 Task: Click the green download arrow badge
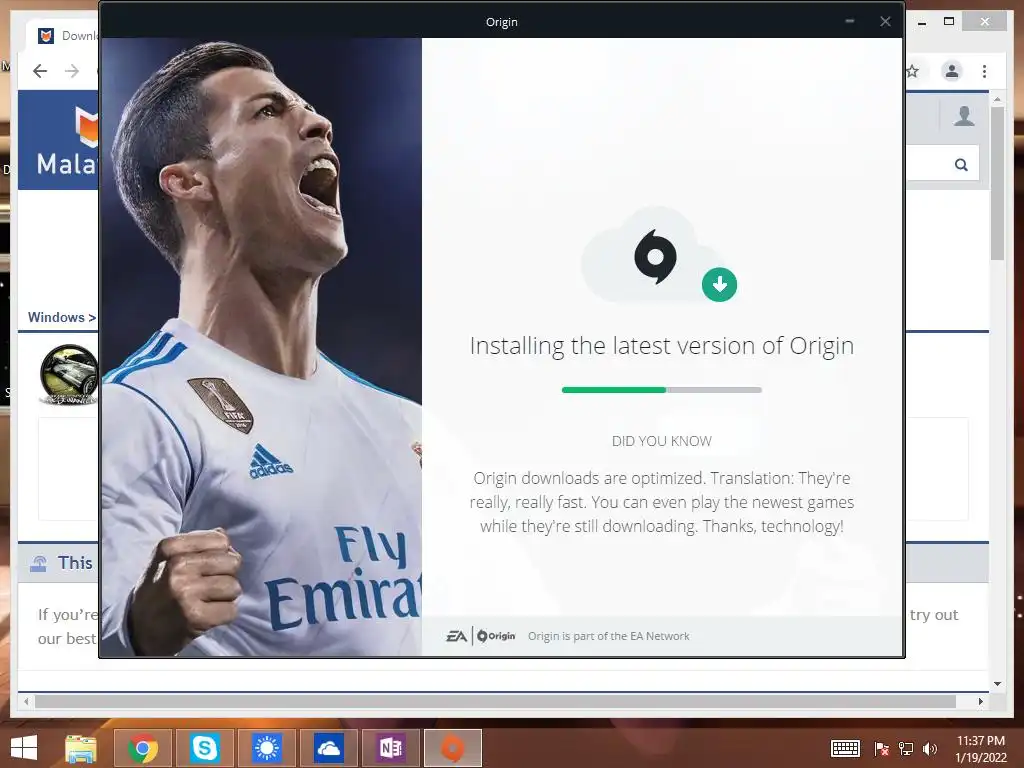[x=719, y=285]
